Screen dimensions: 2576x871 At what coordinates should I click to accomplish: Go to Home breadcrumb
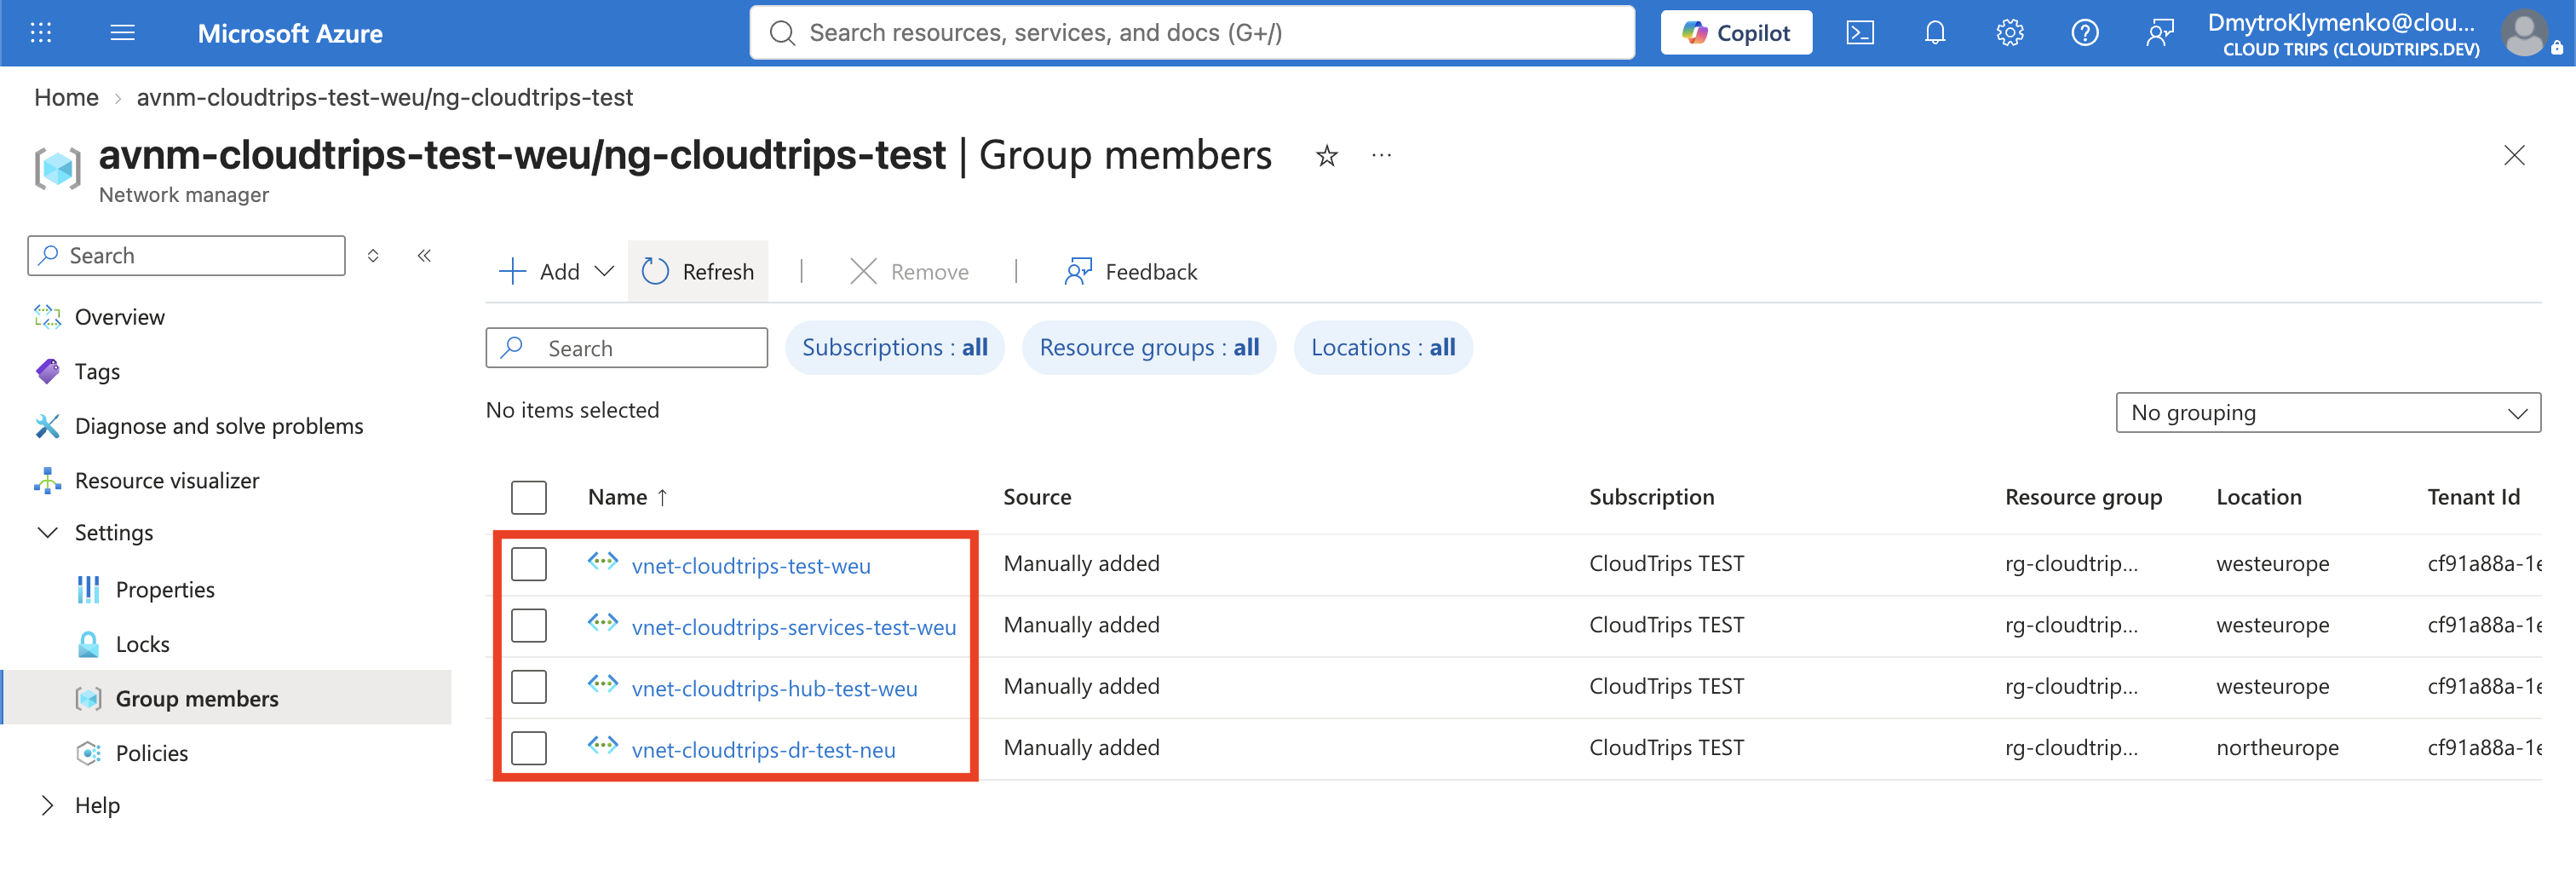pos(66,97)
